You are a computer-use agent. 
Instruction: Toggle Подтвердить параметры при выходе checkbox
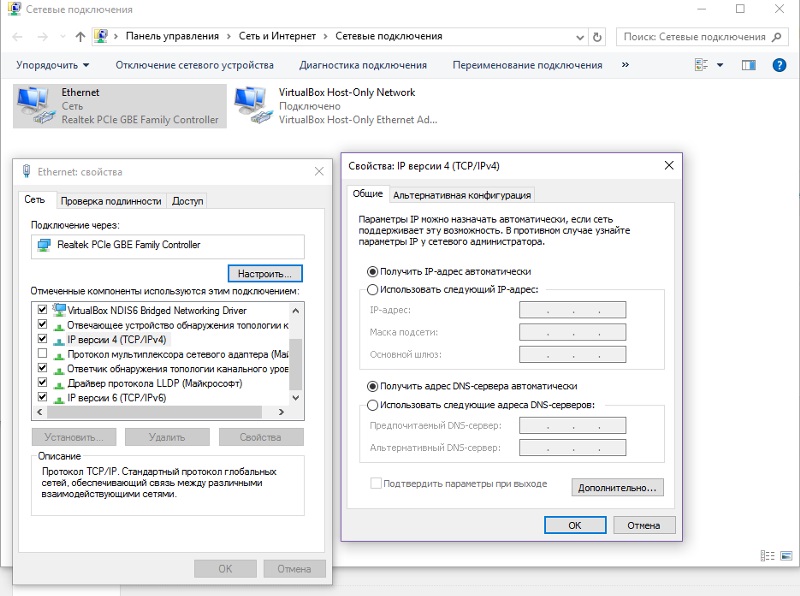[376, 483]
